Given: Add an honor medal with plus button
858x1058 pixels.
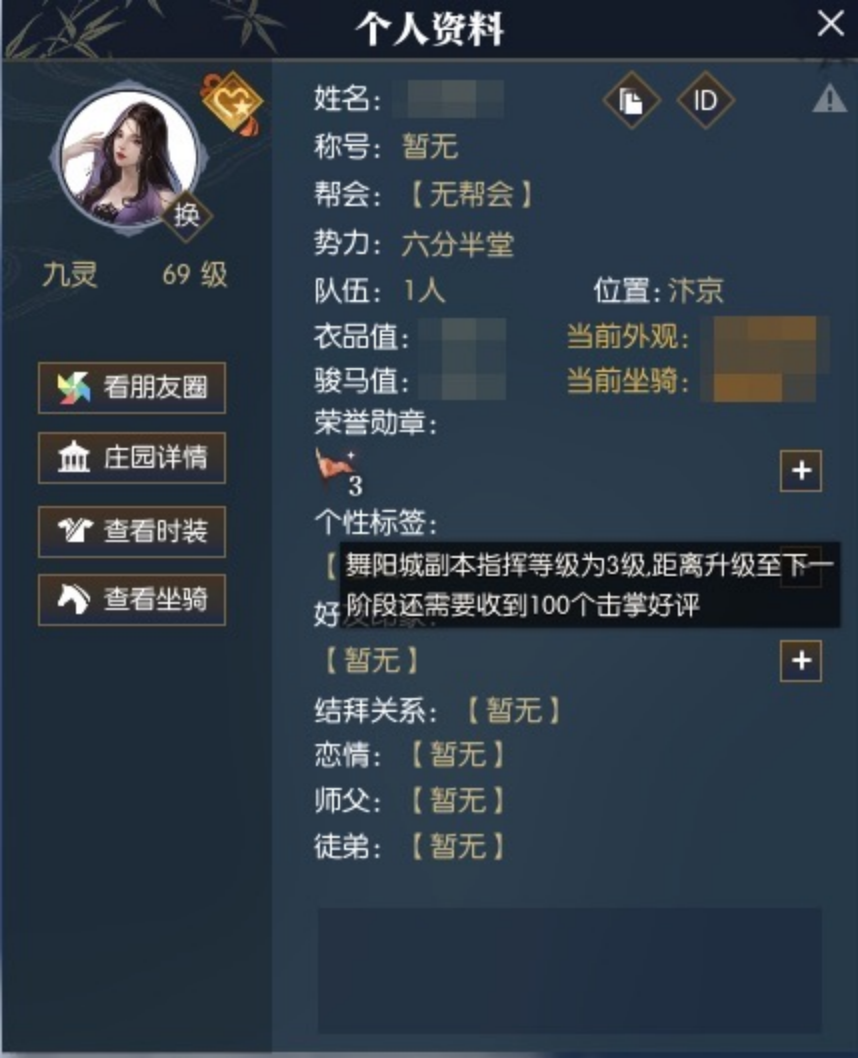Looking at the screenshot, I should pyautogui.click(x=801, y=470).
